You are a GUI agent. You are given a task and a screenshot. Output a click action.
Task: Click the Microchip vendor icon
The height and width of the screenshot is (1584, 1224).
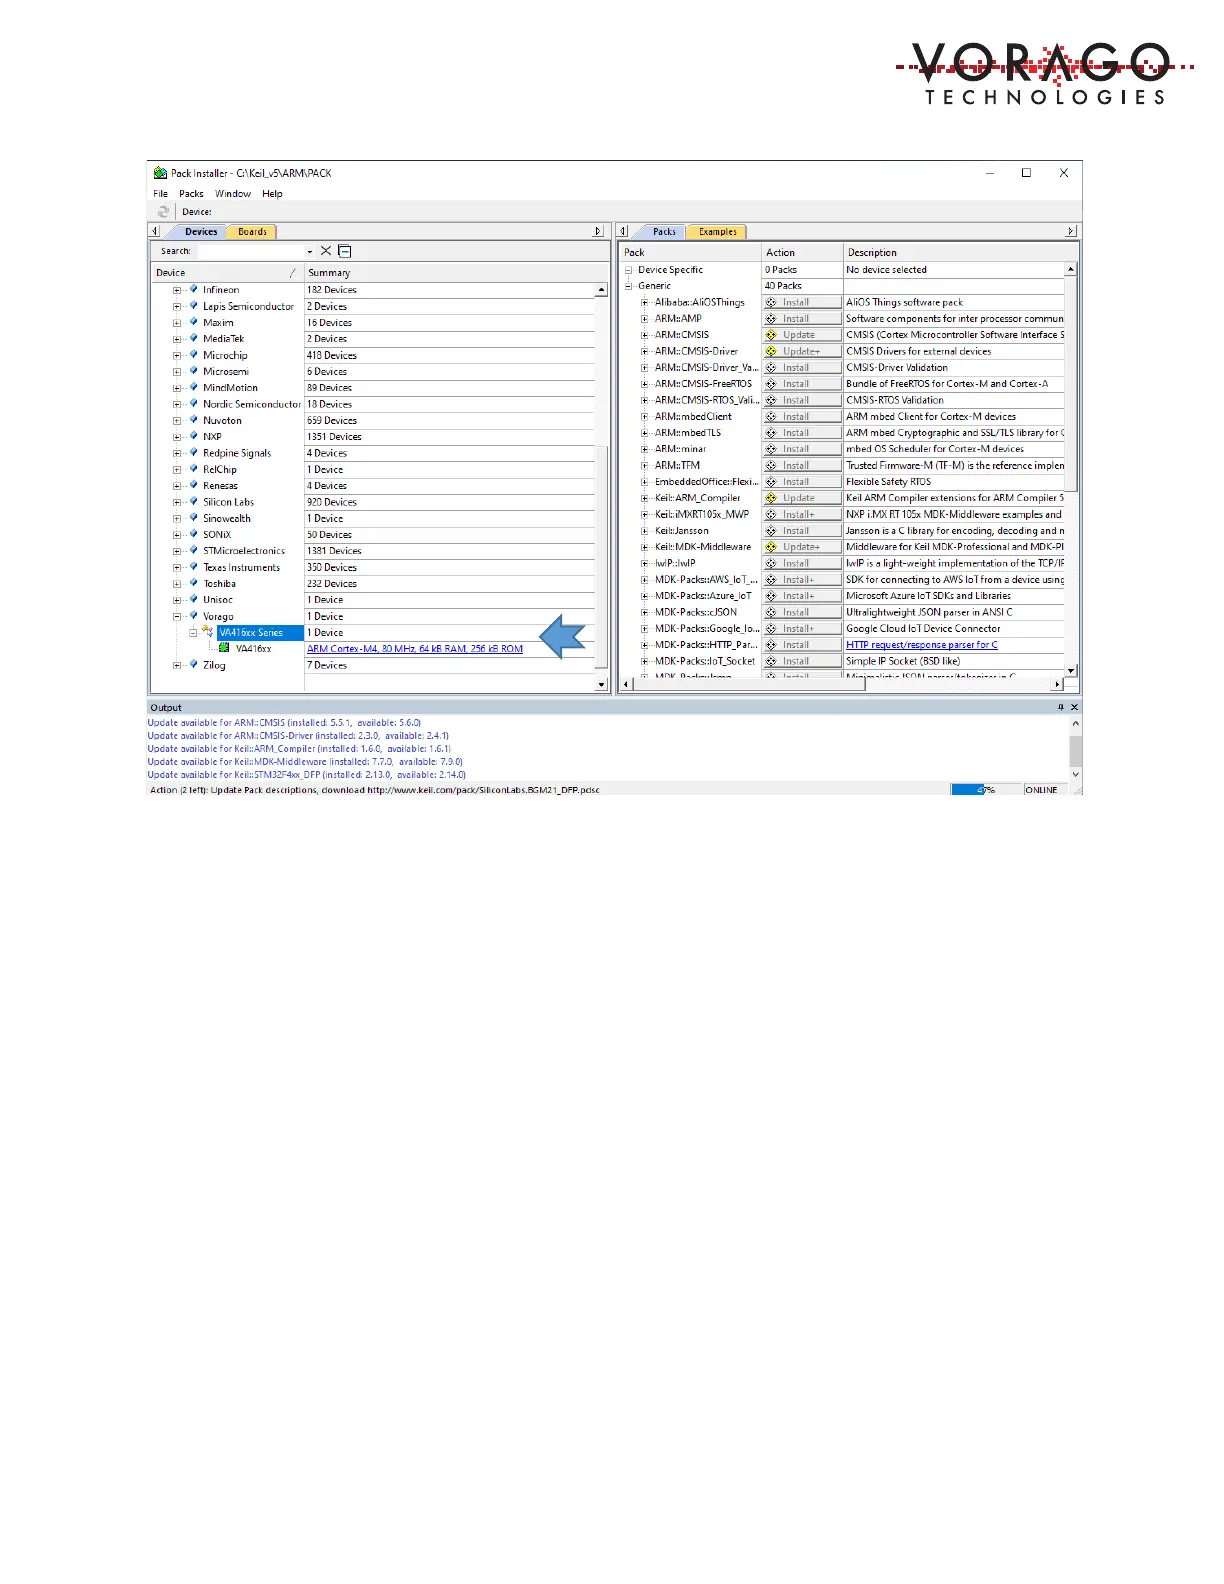194,354
